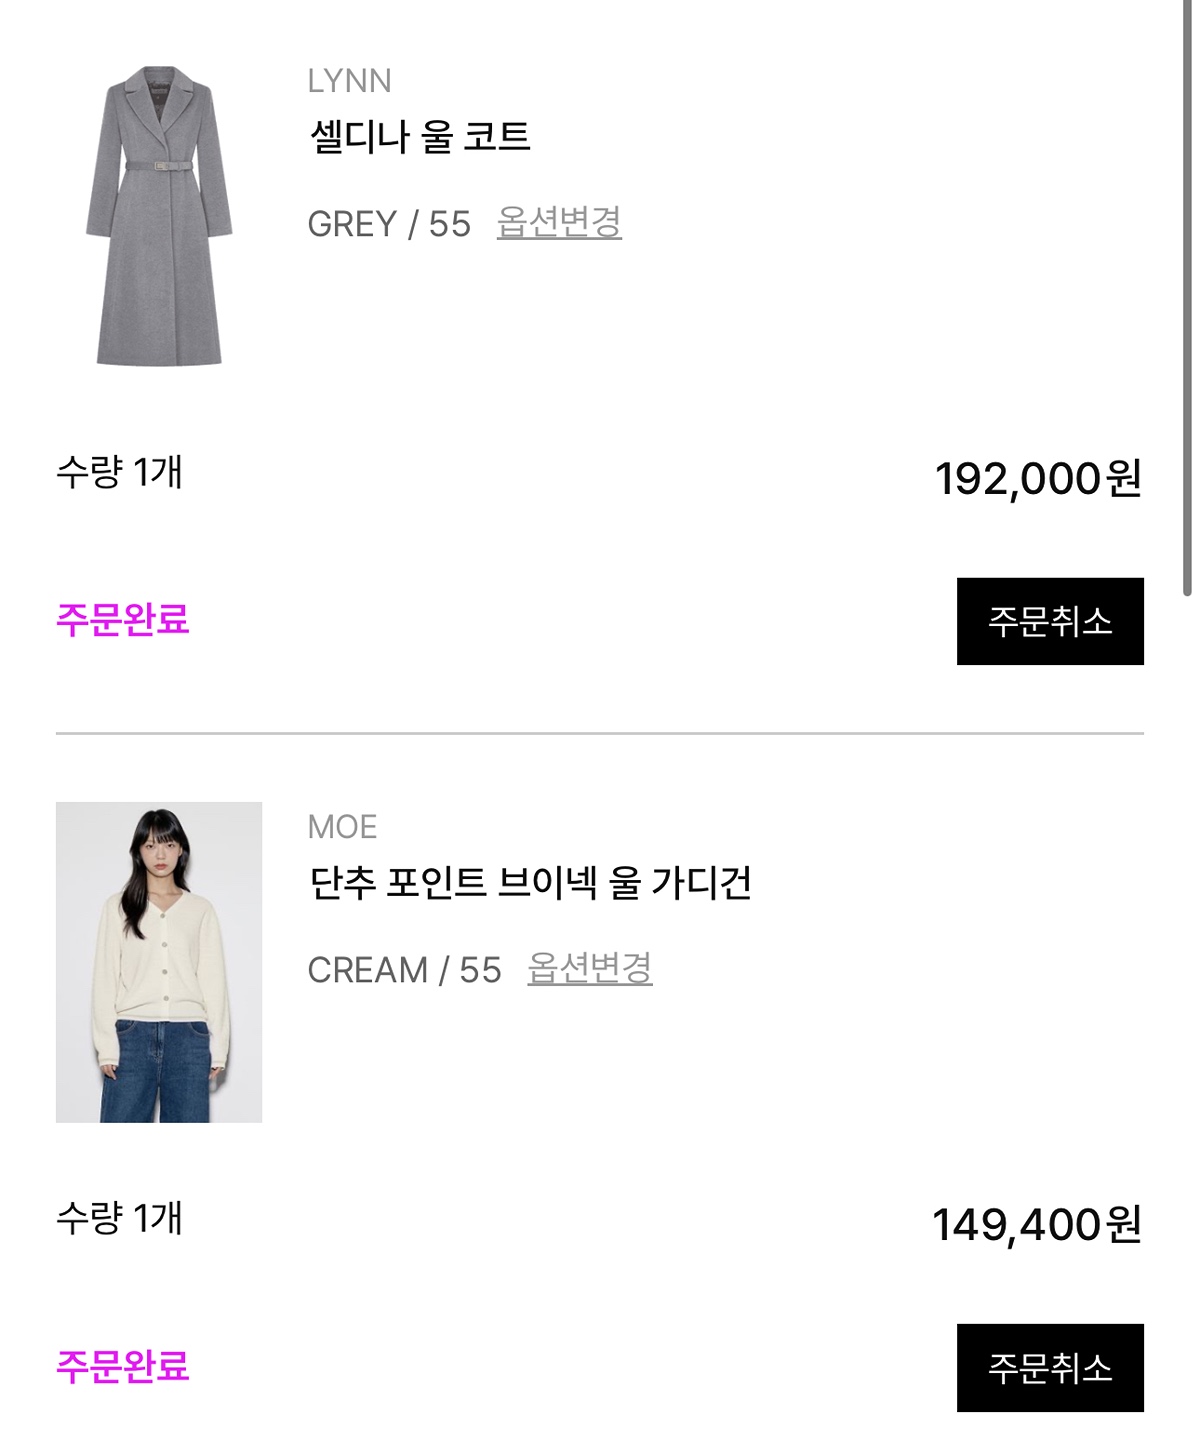The width and height of the screenshot is (1200, 1441).
Task: Tap the MOE brand name
Action: pyautogui.click(x=342, y=827)
